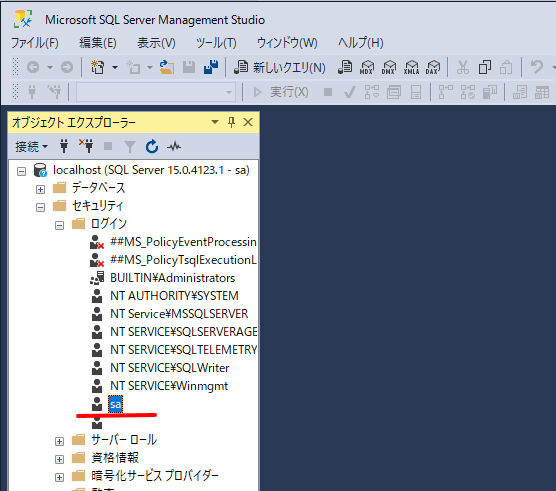
Task: Collapse the セキュリティ folder node
Action: point(40,207)
